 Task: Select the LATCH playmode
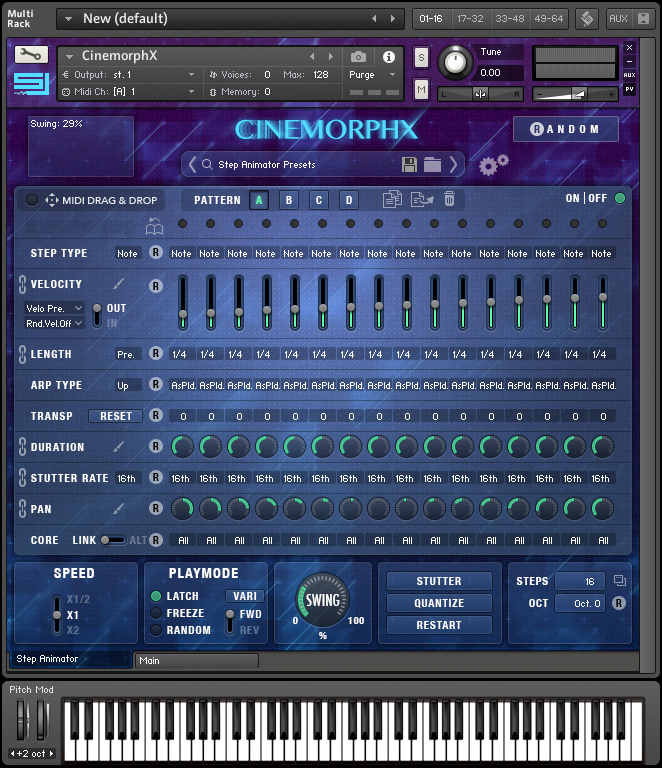[x=156, y=596]
